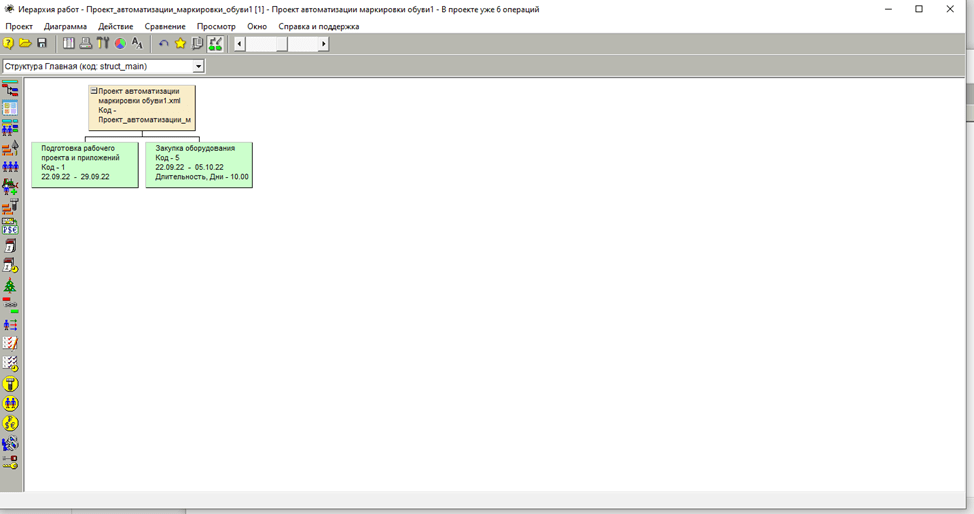Open project with the yellow folder icon

(25, 44)
